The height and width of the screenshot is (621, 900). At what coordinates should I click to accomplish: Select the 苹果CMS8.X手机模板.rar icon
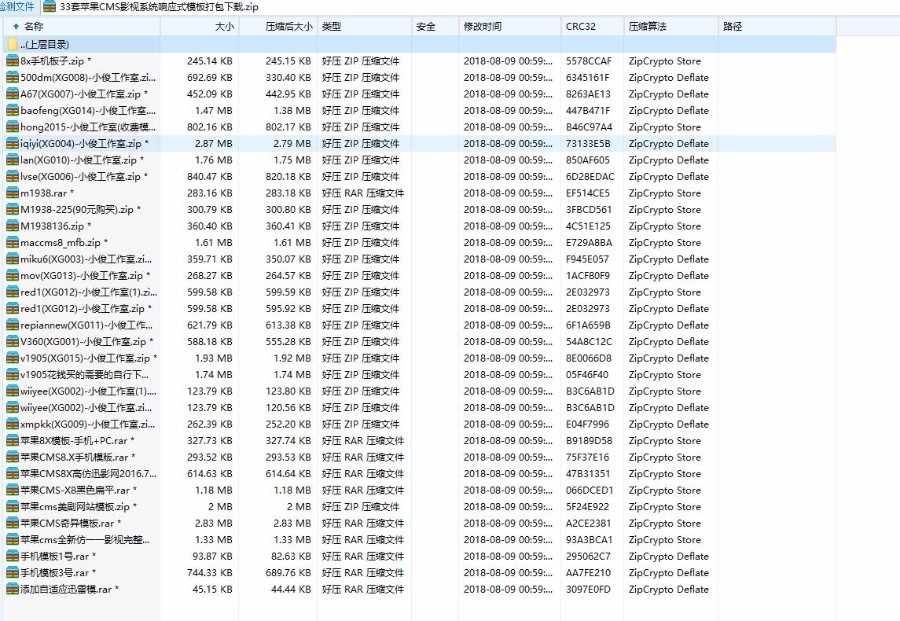click(x=12, y=457)
